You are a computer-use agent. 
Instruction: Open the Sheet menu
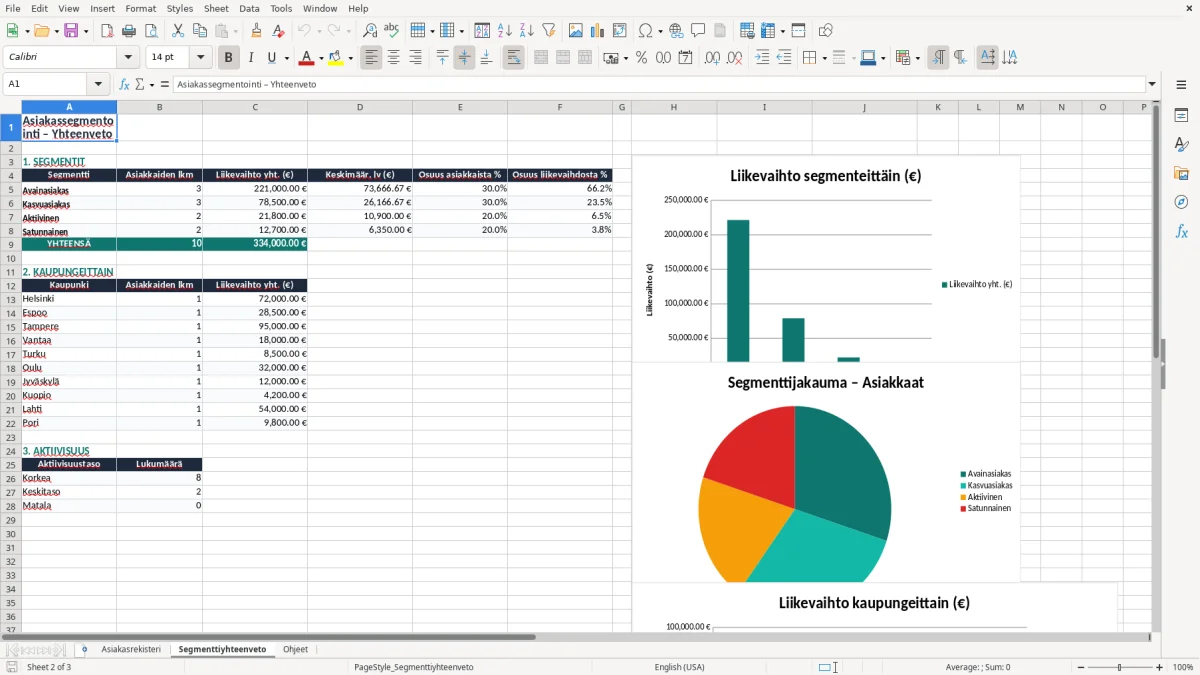point(216,8)
